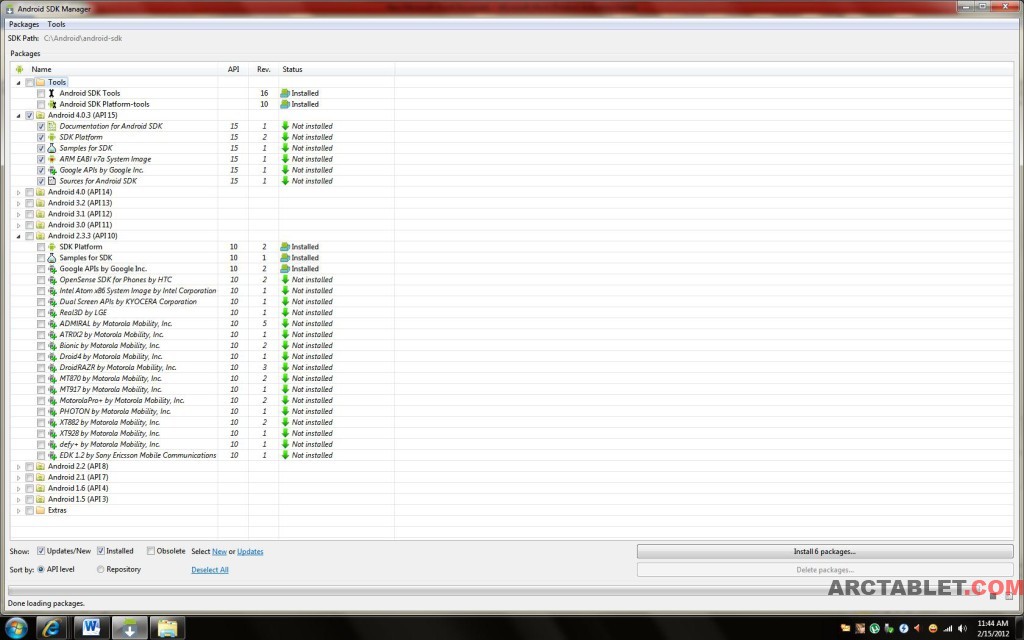Collapse the Android 2.3.3 (API 10) group
This screenshot has width=1024, height=640.
click(x=18, y=236)
